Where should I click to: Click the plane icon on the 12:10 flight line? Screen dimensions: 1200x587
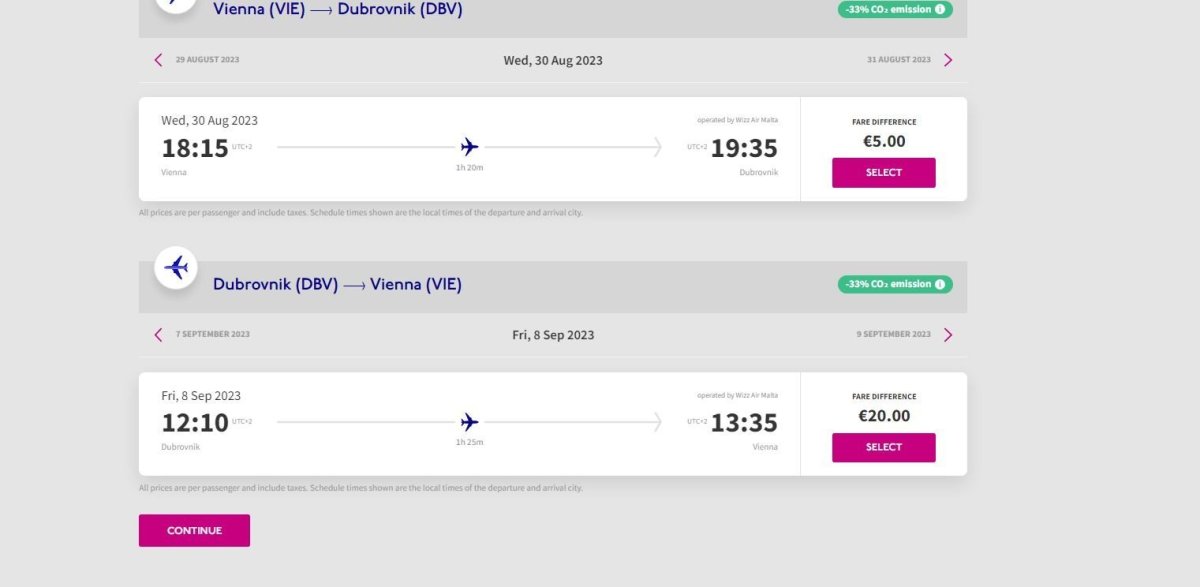click(469, 422)
